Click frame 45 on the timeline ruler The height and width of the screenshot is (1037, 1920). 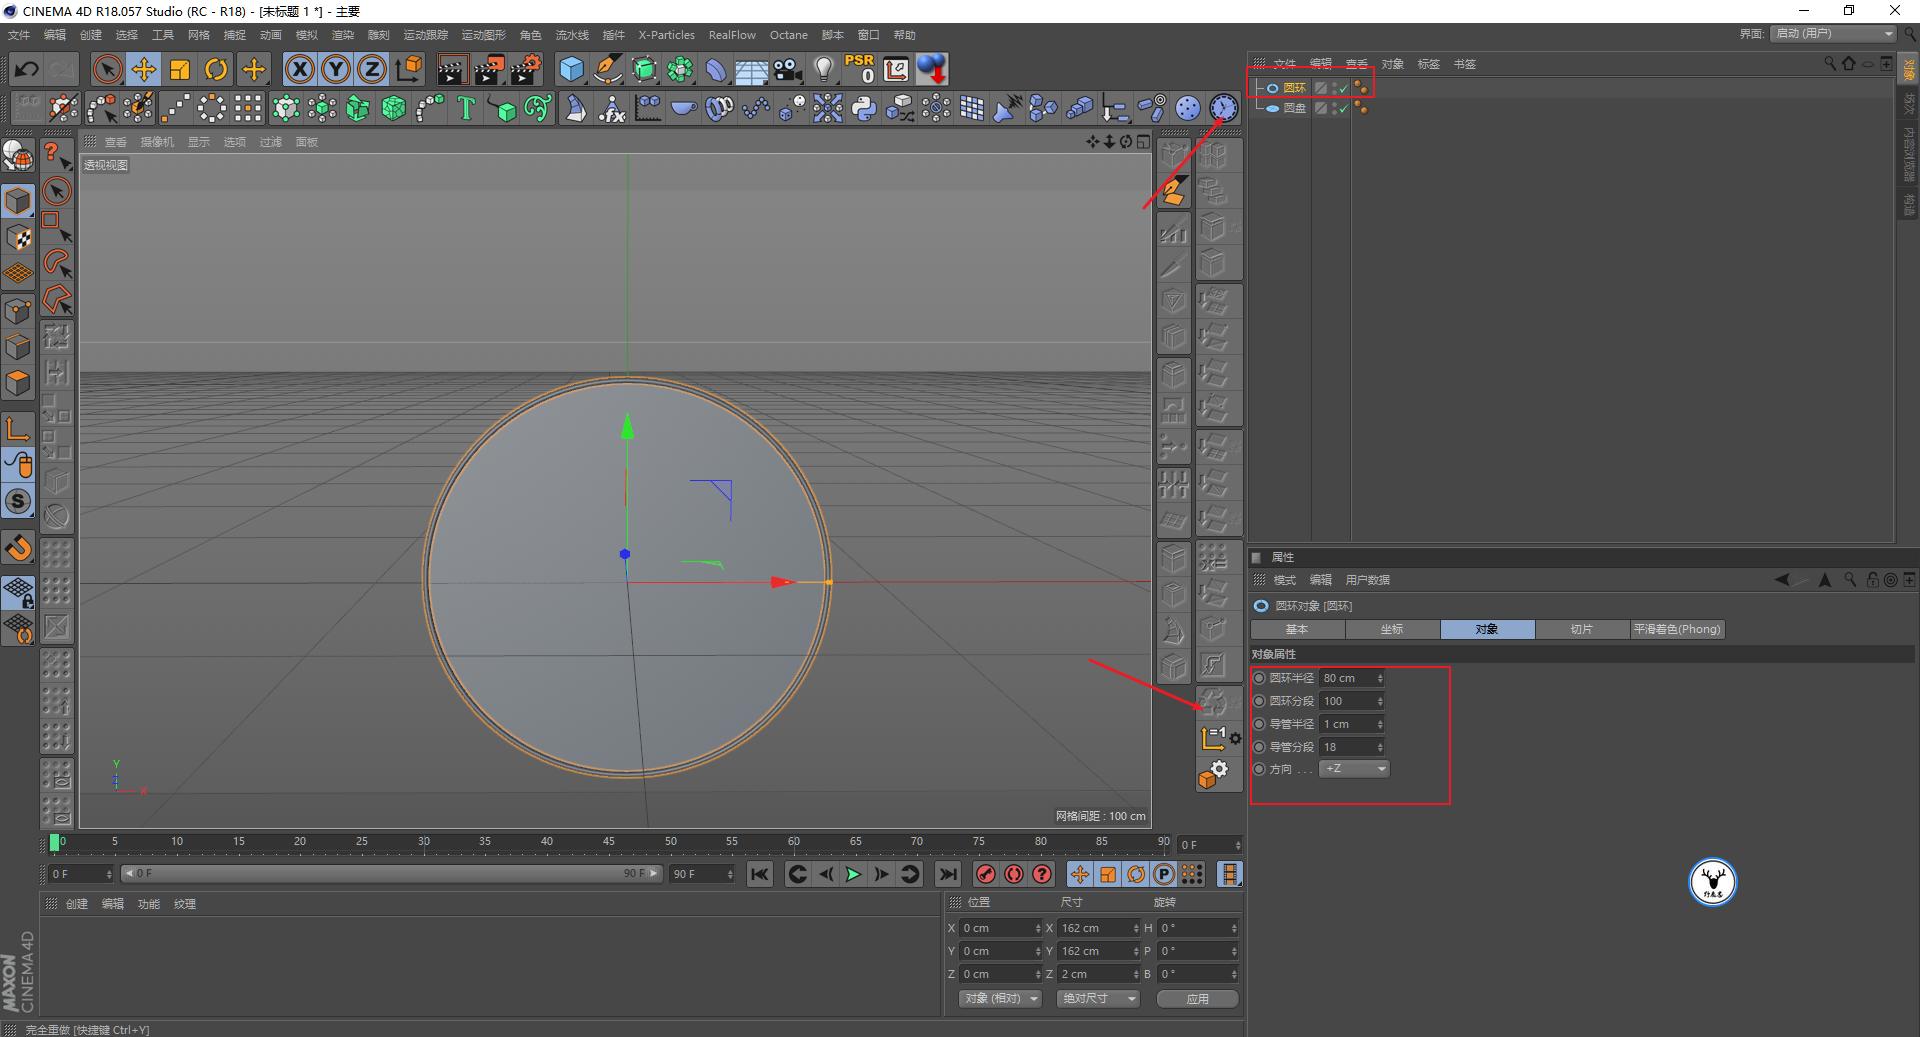click(608, 843)
